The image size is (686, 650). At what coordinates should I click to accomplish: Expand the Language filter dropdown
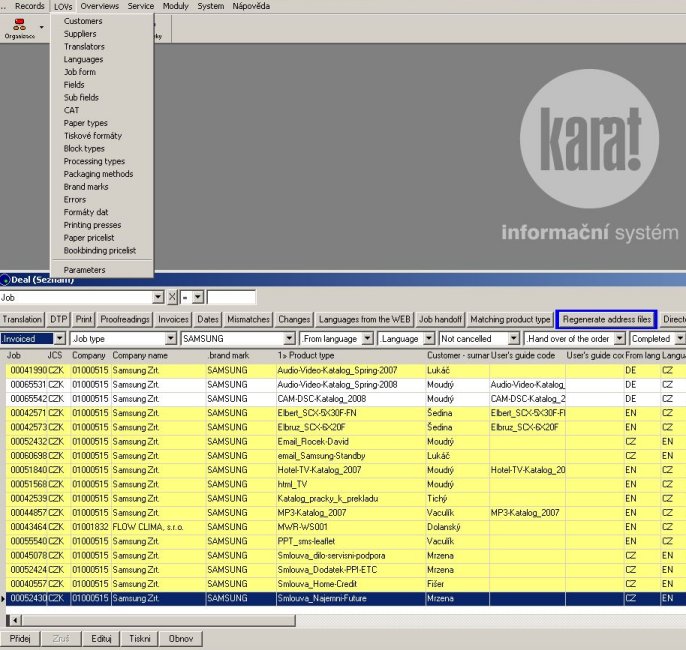coord(429,339)
